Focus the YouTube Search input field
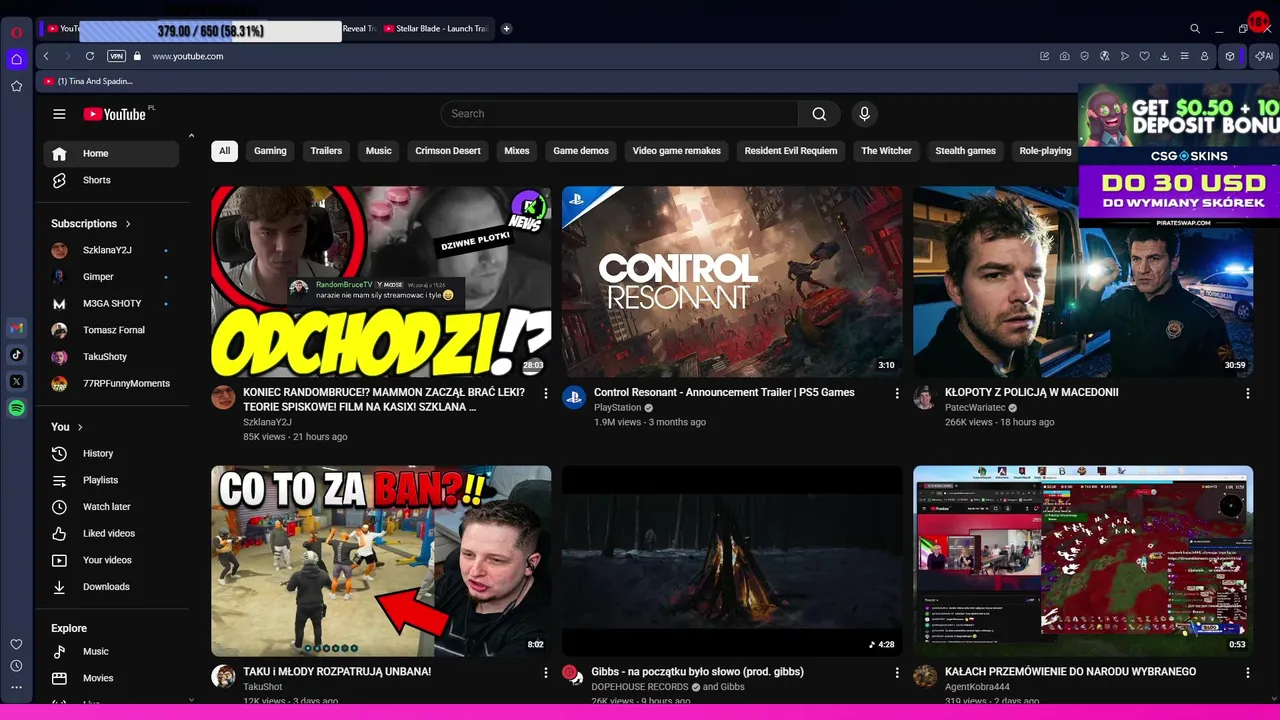The width and height of the screenshot is (1280, 720). (620, 114)
